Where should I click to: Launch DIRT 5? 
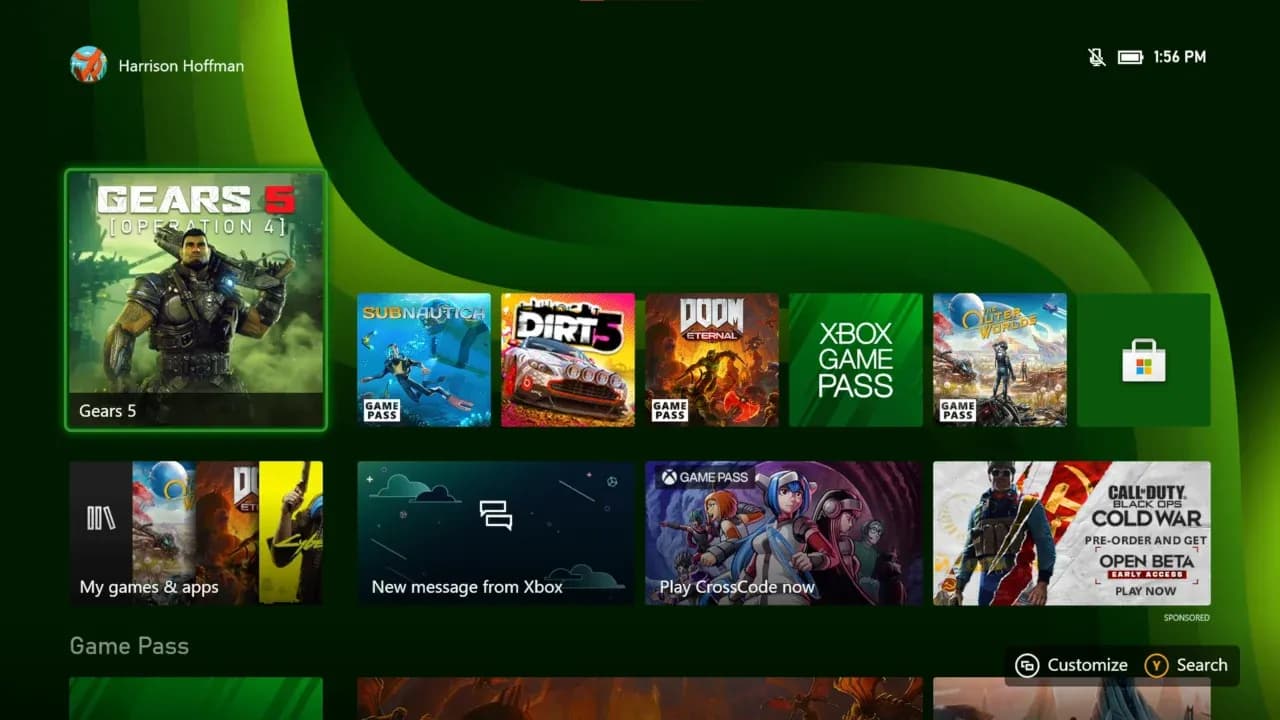tap(568, 359)
